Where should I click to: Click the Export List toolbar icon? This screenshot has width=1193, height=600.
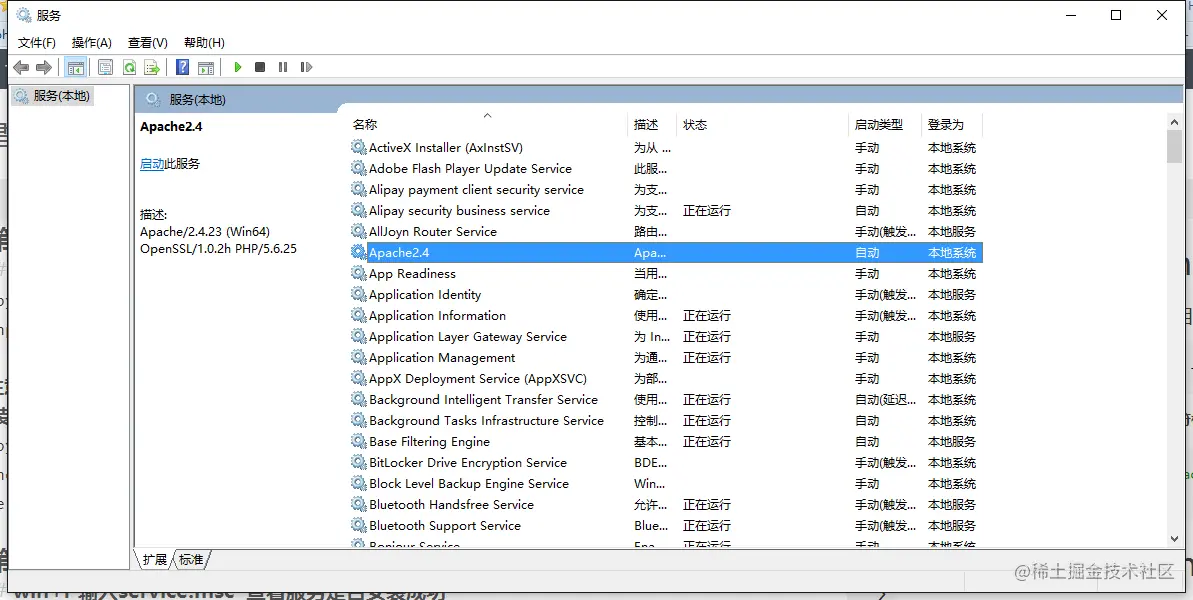[x=152, y=68]
